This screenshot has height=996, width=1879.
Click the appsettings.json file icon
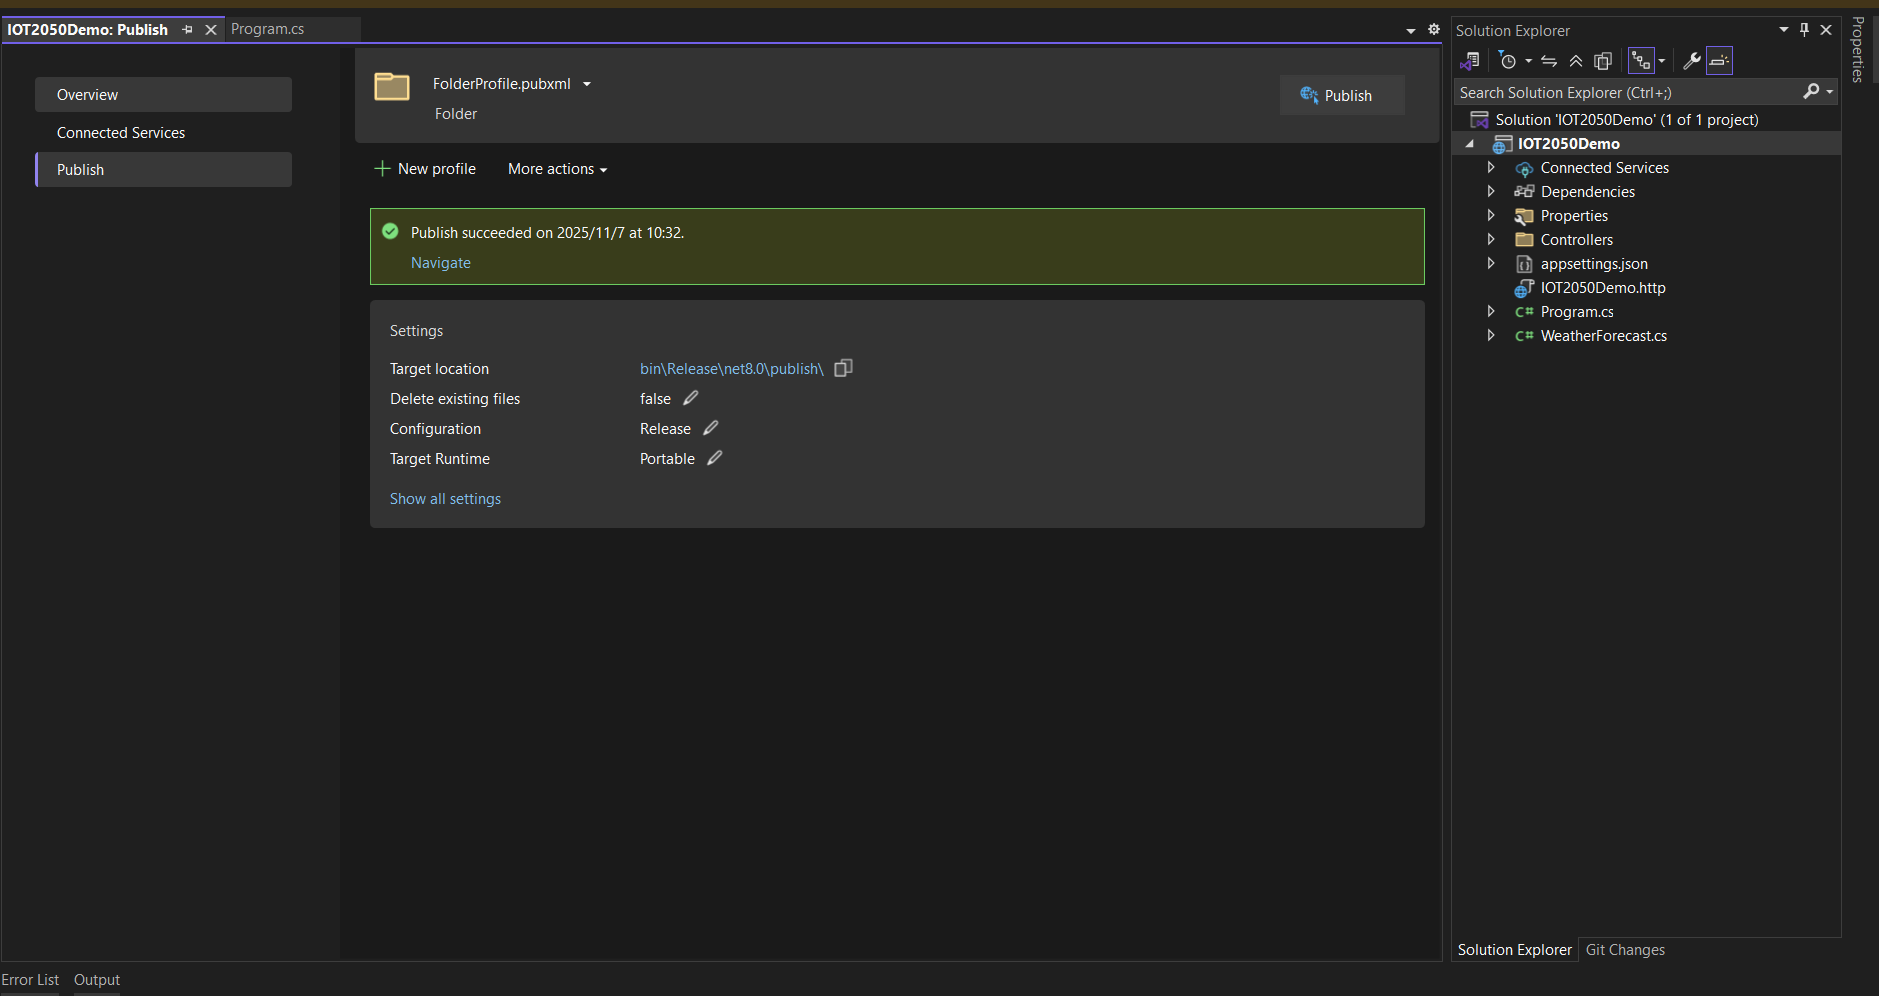[x=1524, y=264]
